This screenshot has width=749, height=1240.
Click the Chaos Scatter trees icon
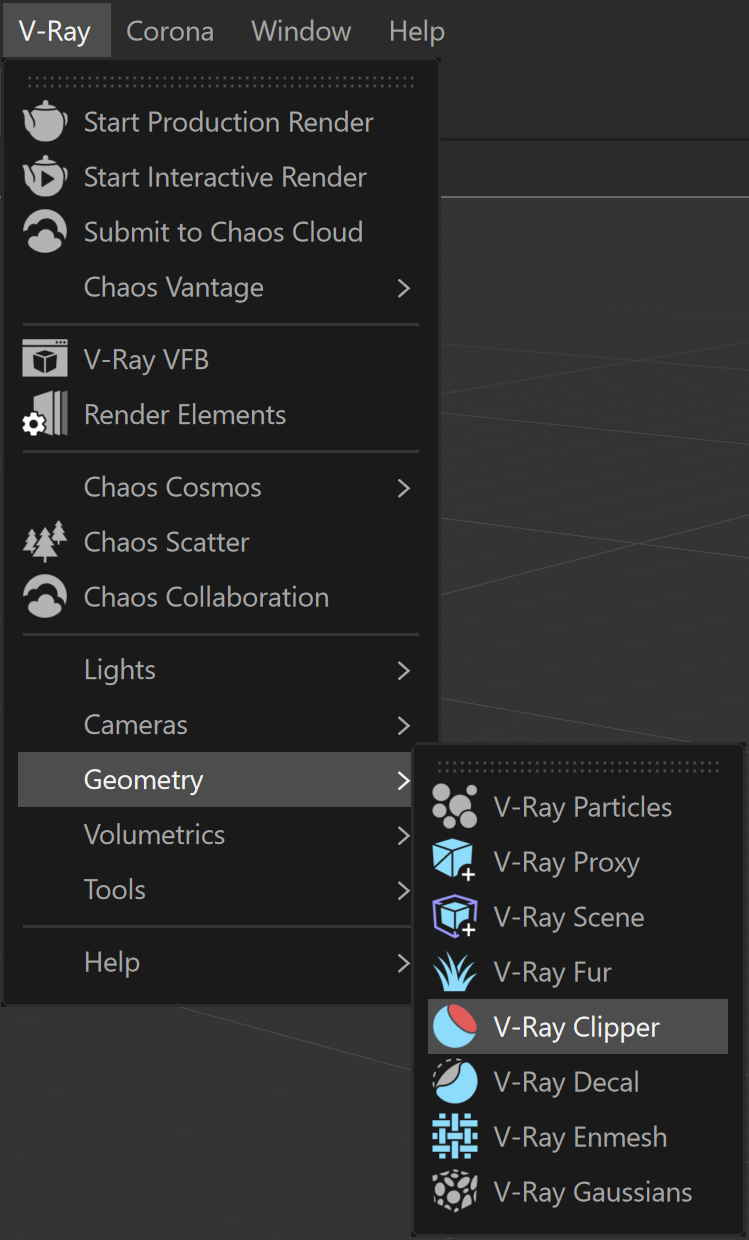45,542
